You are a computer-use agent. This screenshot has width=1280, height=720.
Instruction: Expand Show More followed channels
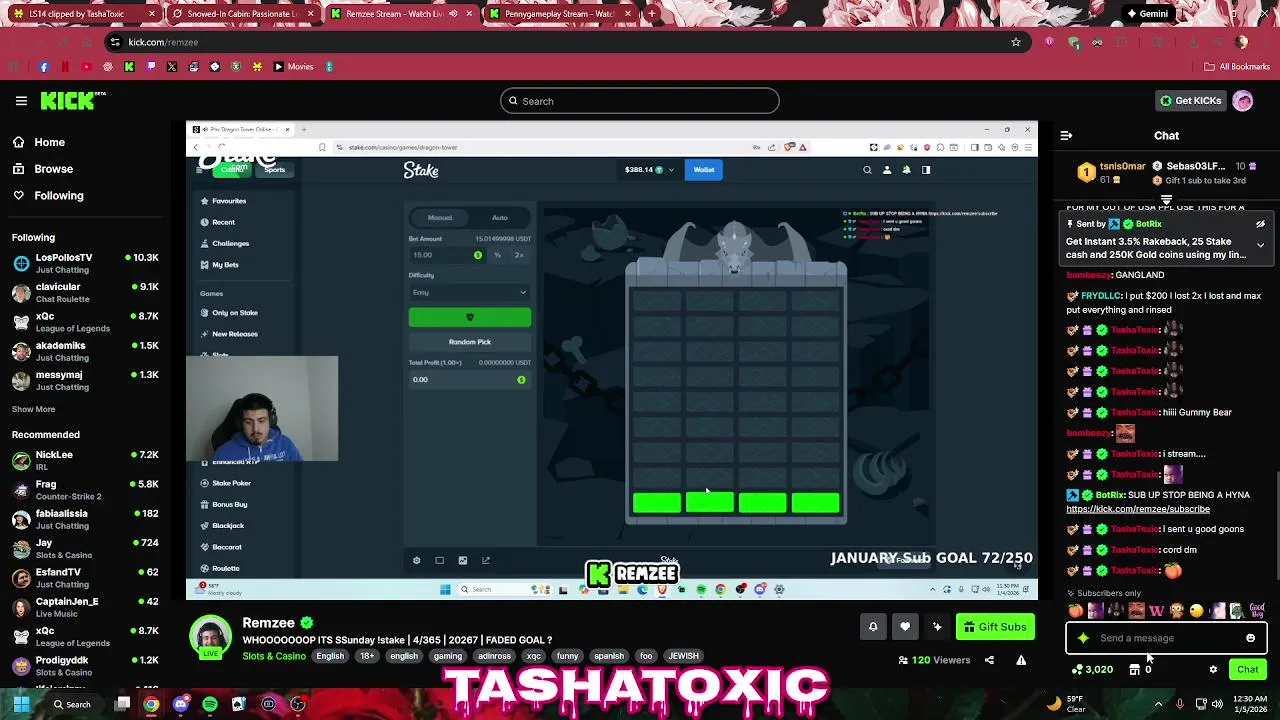[x=33, y=409]
